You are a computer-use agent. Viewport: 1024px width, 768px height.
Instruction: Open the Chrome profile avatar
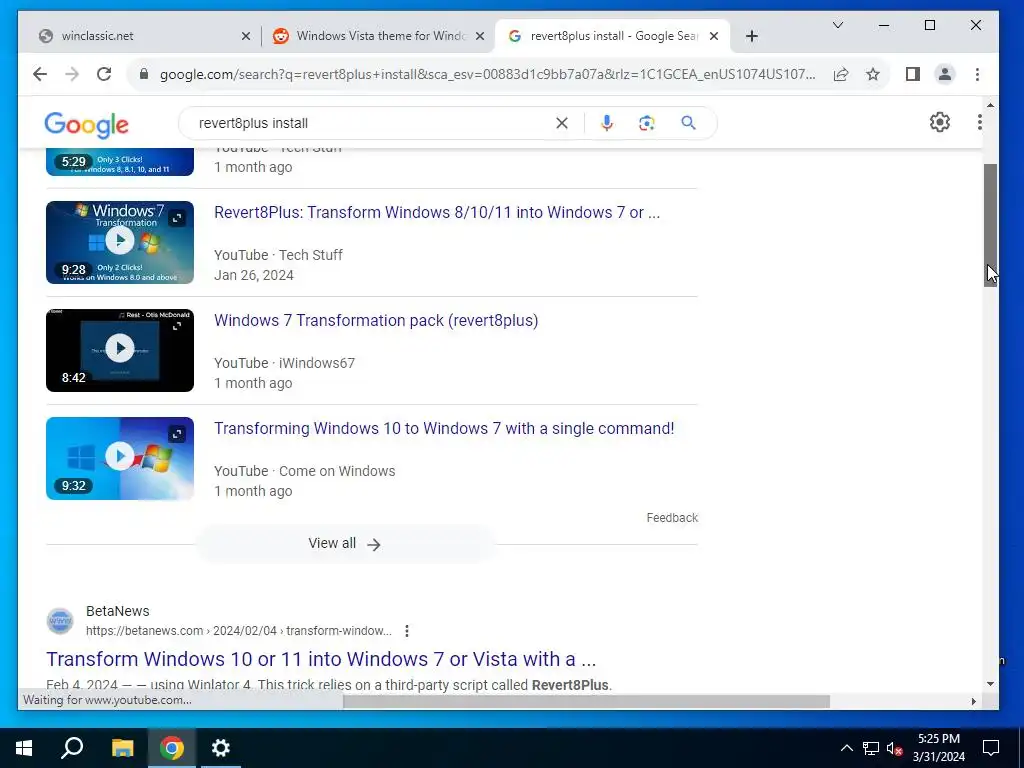[945, 74]
